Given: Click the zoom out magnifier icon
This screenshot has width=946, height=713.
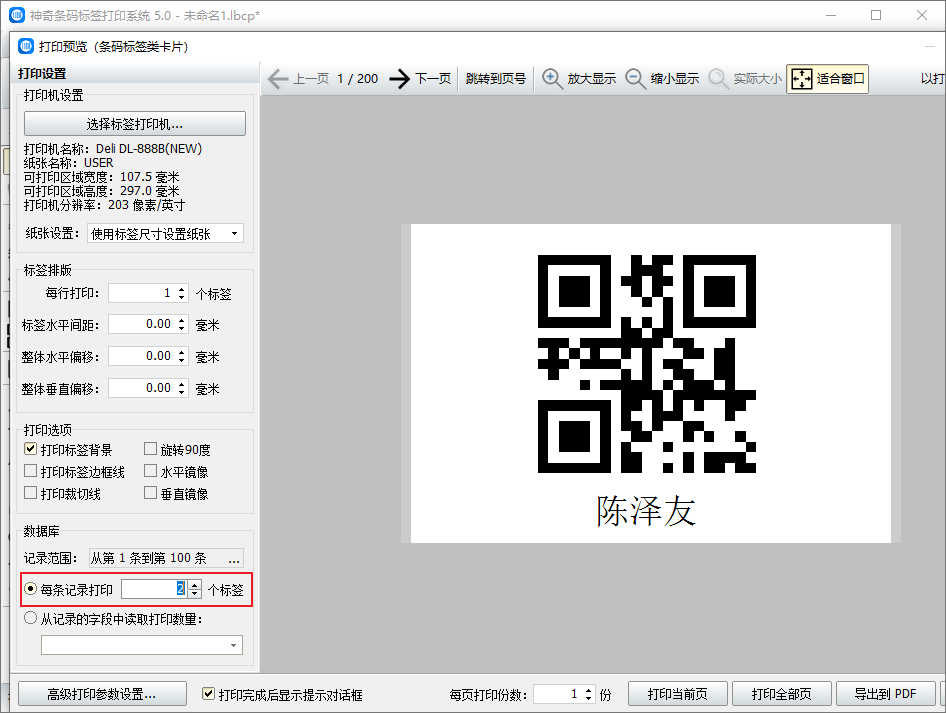Looking at the screenshot, I should (635, 78).
